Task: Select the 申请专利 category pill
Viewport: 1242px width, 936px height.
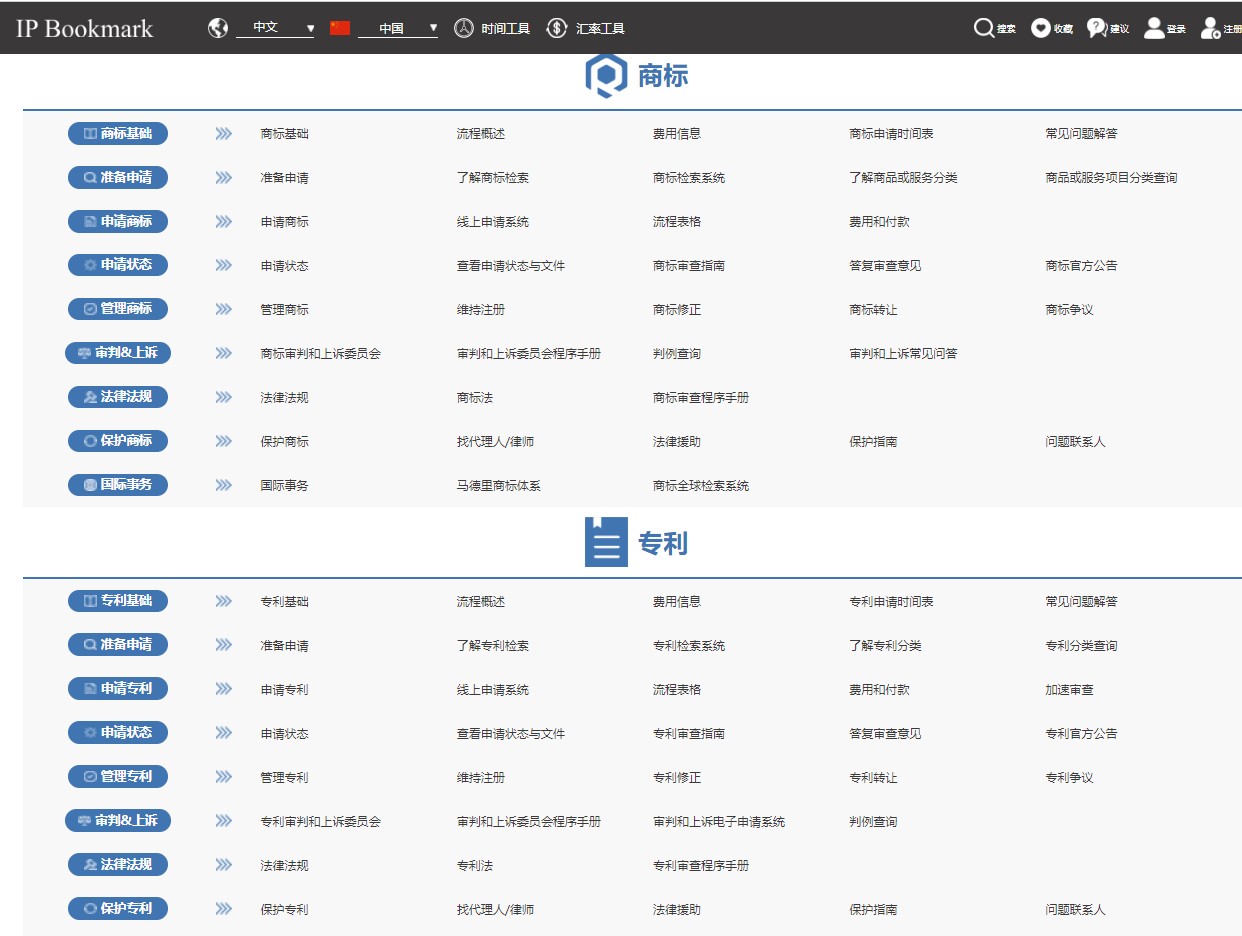Action: coord(118,689)
